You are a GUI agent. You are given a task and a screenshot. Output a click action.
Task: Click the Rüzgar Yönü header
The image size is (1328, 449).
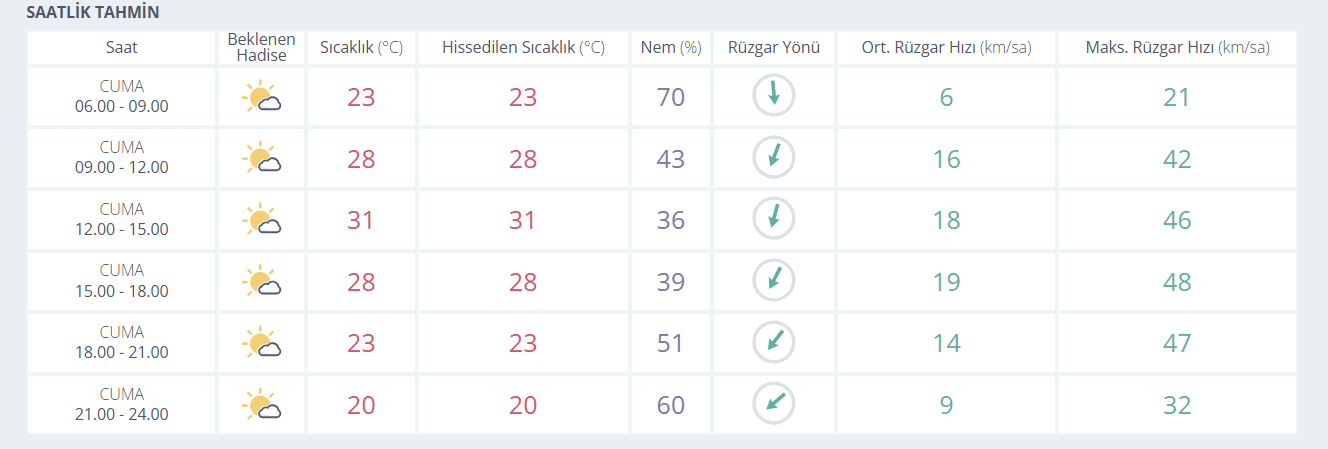pyautogui.click(x=774, y=47)
